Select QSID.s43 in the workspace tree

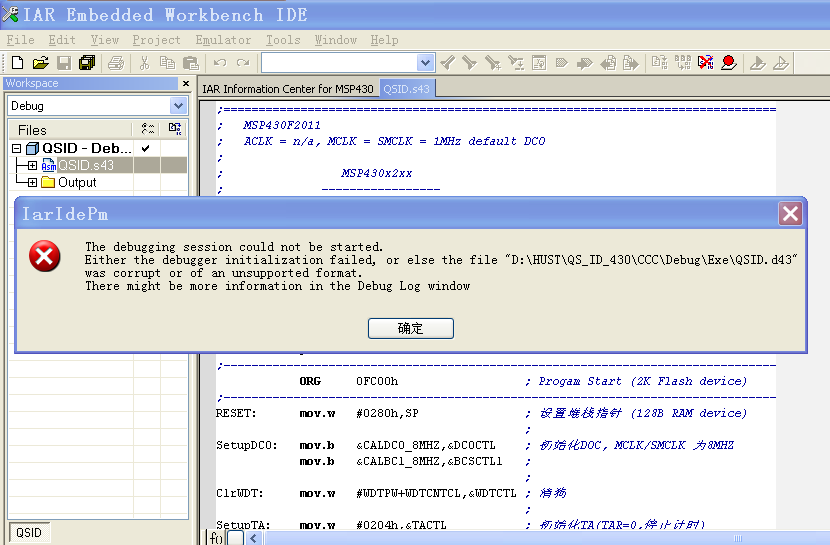pyautogui.click(x=86, y=165)
